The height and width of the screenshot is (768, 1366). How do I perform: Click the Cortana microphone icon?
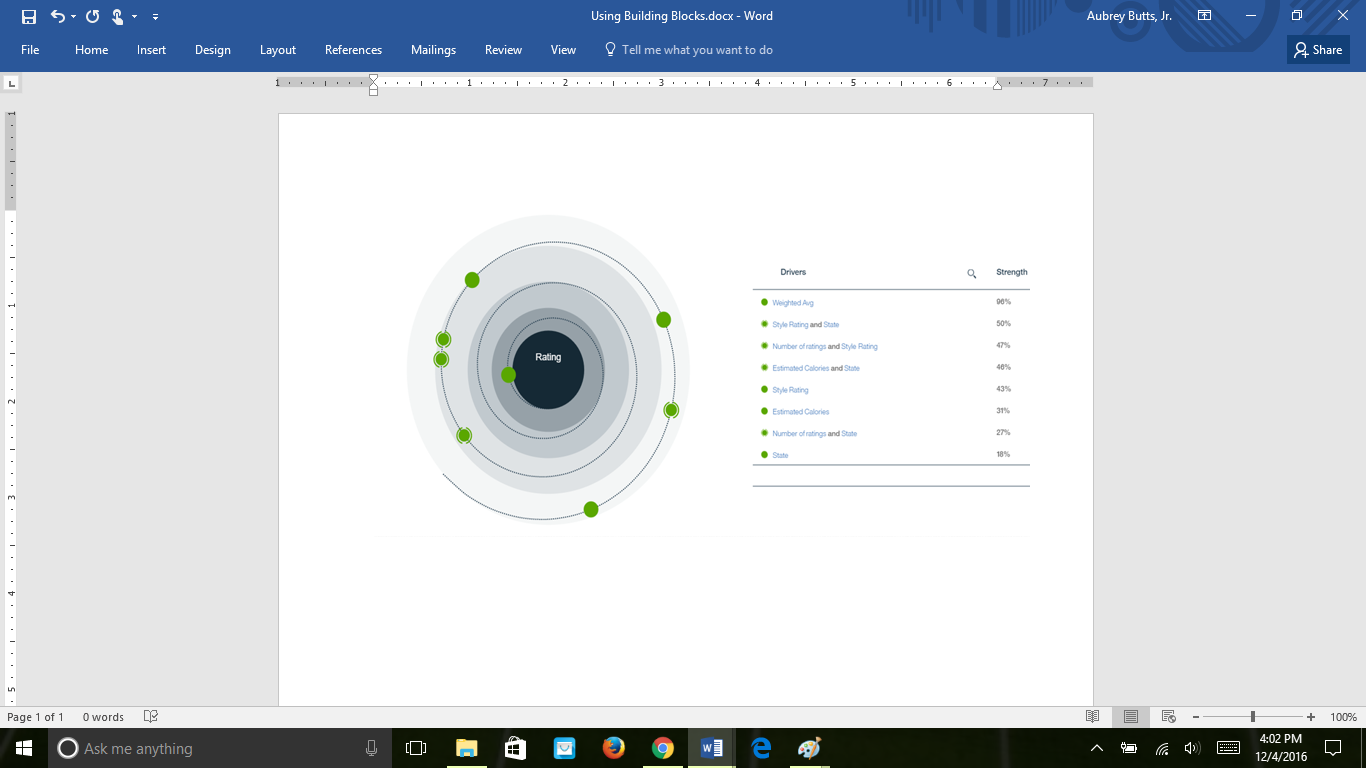(x=371, y=748)
